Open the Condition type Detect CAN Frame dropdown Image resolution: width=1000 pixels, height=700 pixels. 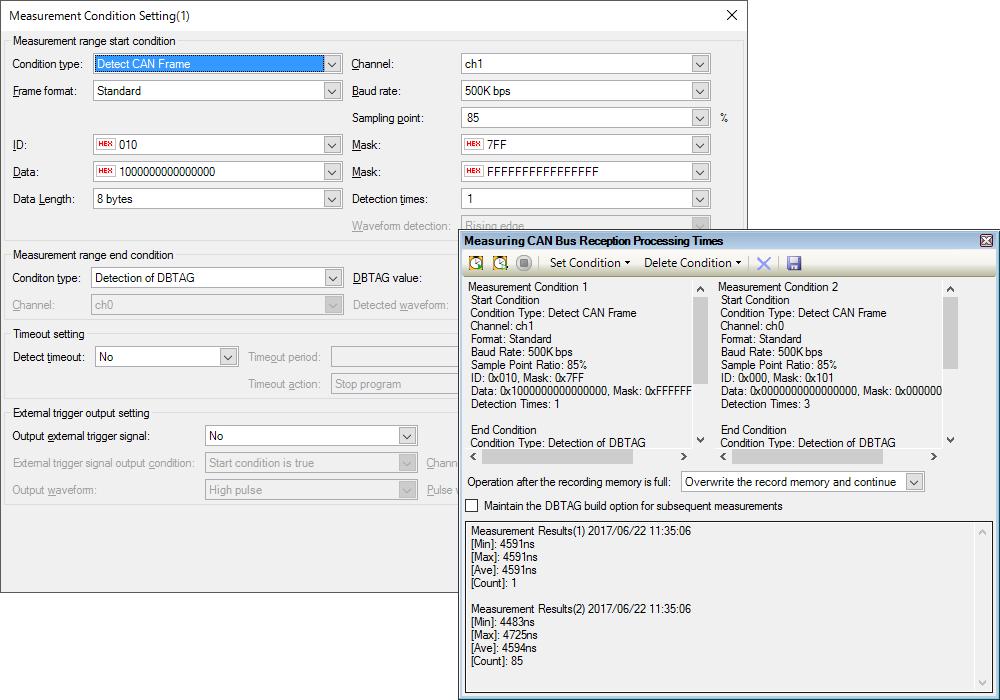click(332, 64)
